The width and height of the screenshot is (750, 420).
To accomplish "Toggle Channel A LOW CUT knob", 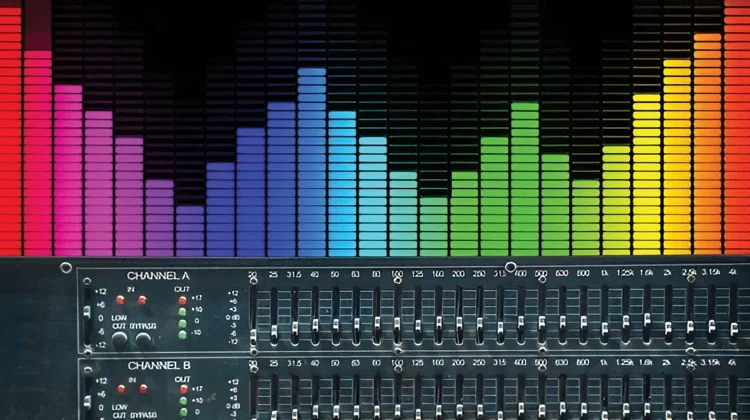I will (x=119, y=340).
